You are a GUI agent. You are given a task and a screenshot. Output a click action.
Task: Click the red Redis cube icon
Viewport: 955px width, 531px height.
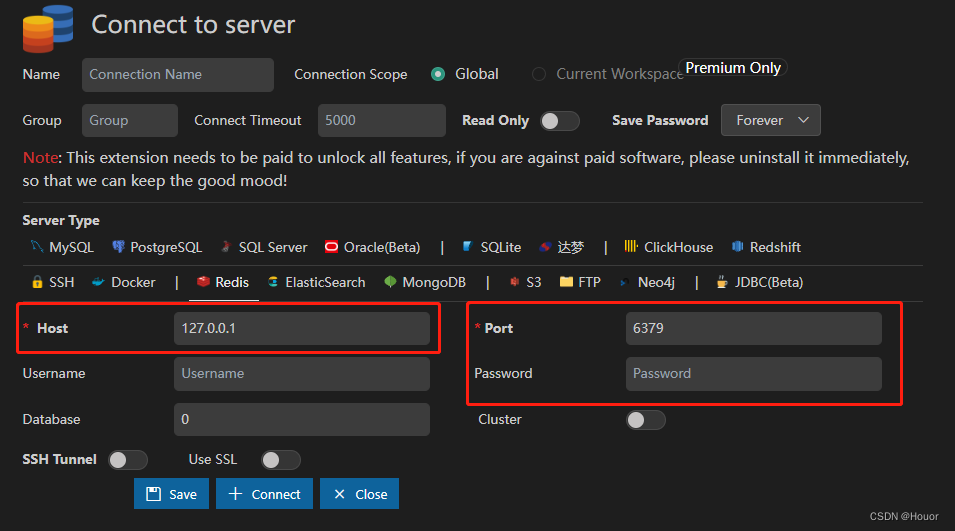coord(203,281)
